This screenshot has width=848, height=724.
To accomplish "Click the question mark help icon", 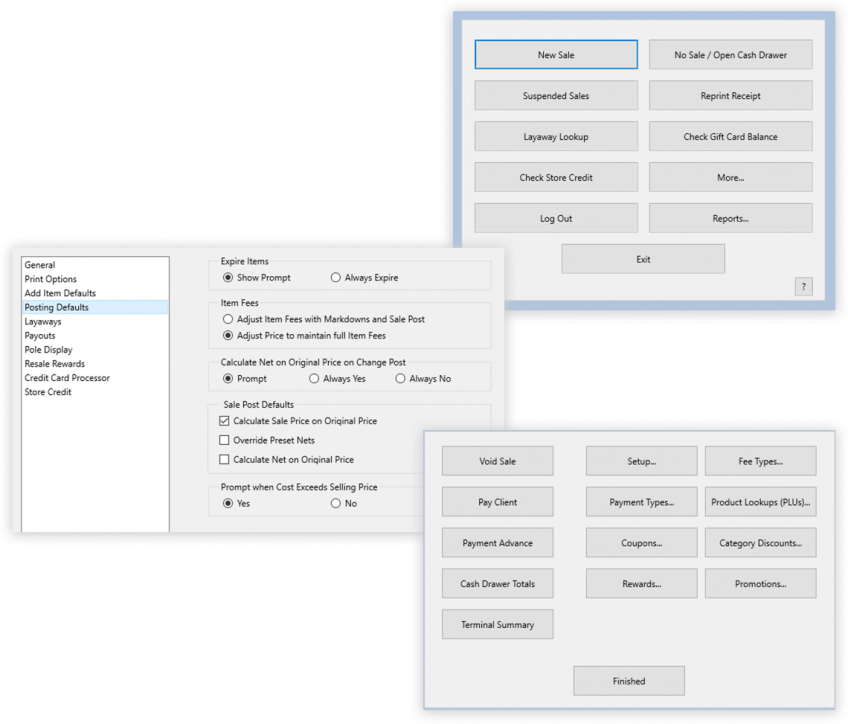I will [804, 287].
